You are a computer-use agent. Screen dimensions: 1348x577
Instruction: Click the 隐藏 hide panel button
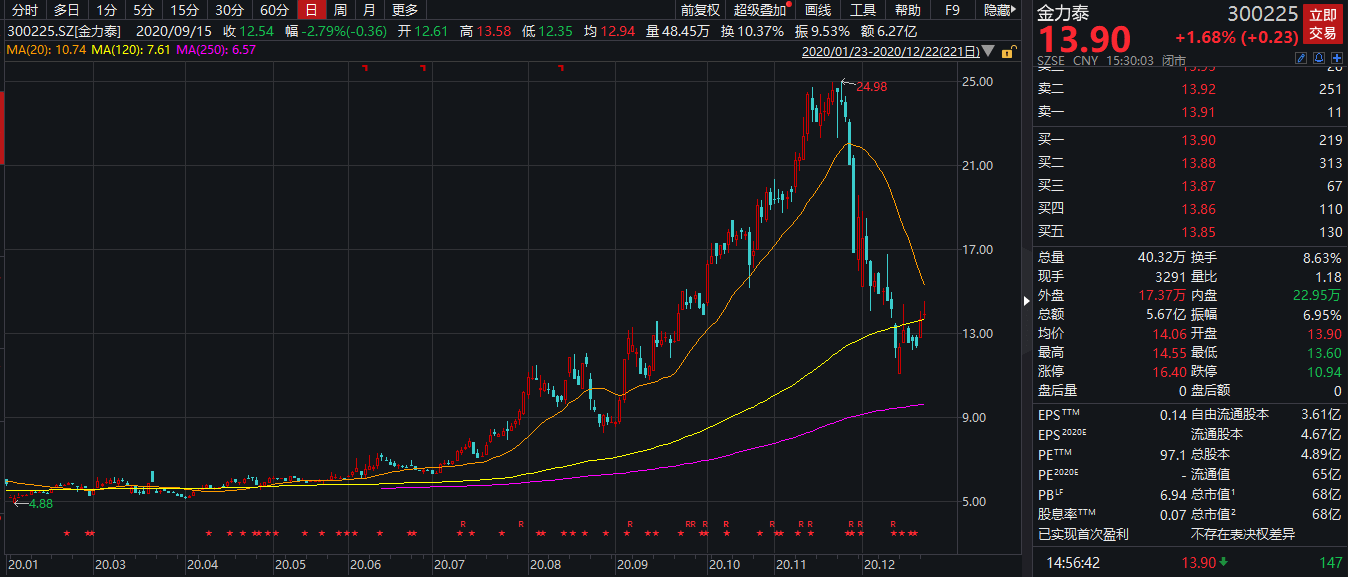(x=997, y=10)
